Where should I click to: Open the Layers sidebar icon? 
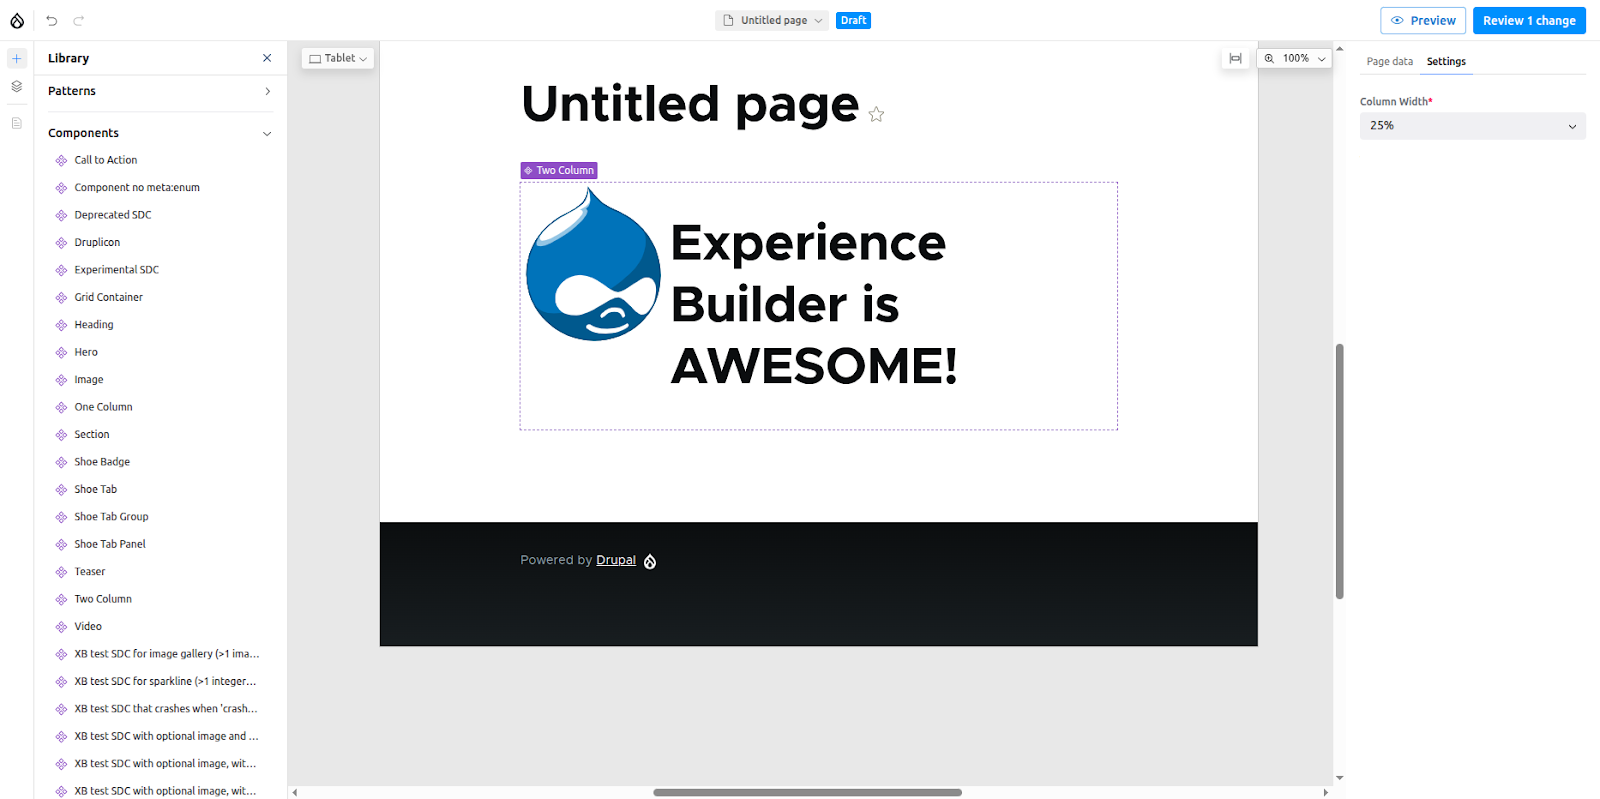click(x=17, y=87)
